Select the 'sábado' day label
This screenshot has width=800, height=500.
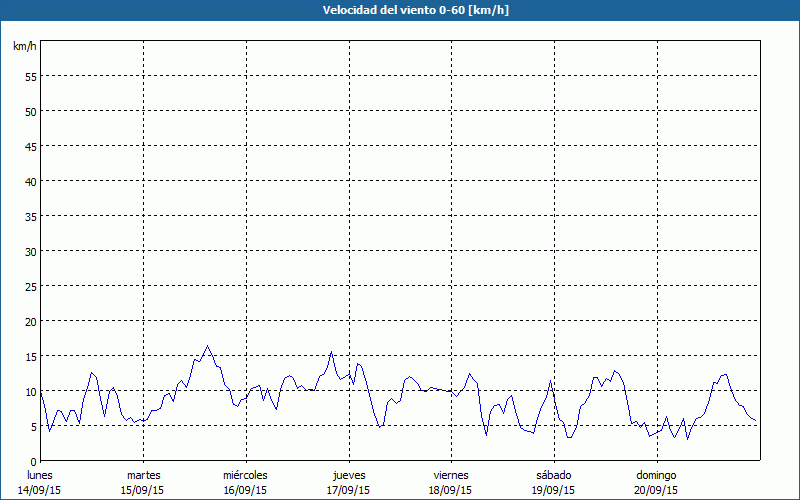[553, 475]
